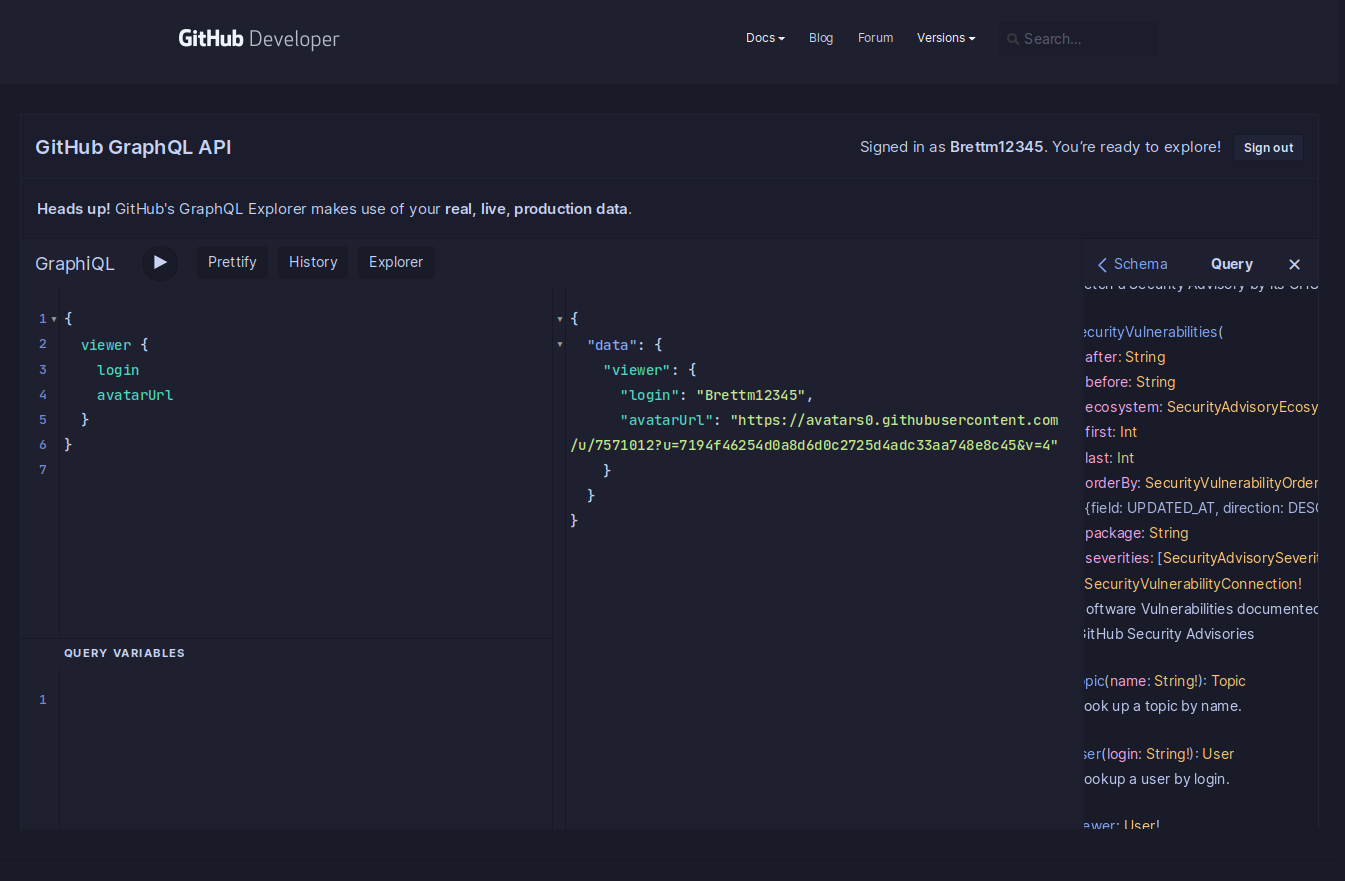Open the User return type of user field
The width and height of the screenshot is (1345, 881).
click(x=1218, y=754)
